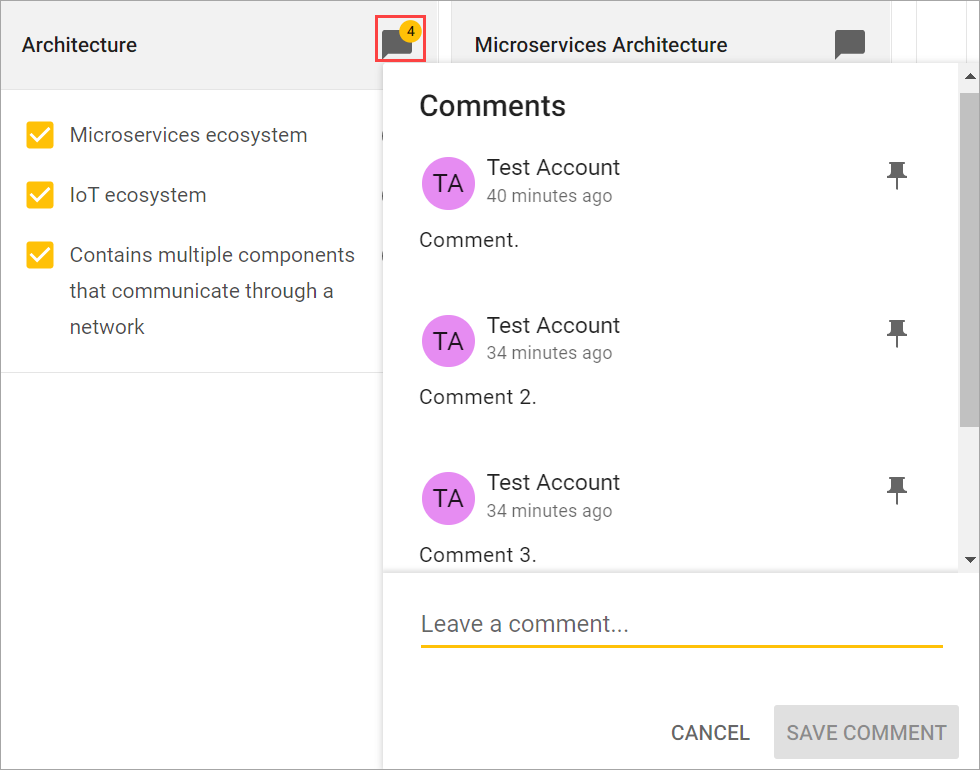Pin the 'Comment 2.' entry
The height and width of the screenshot is (770, 980).
(x=897, y=333)
